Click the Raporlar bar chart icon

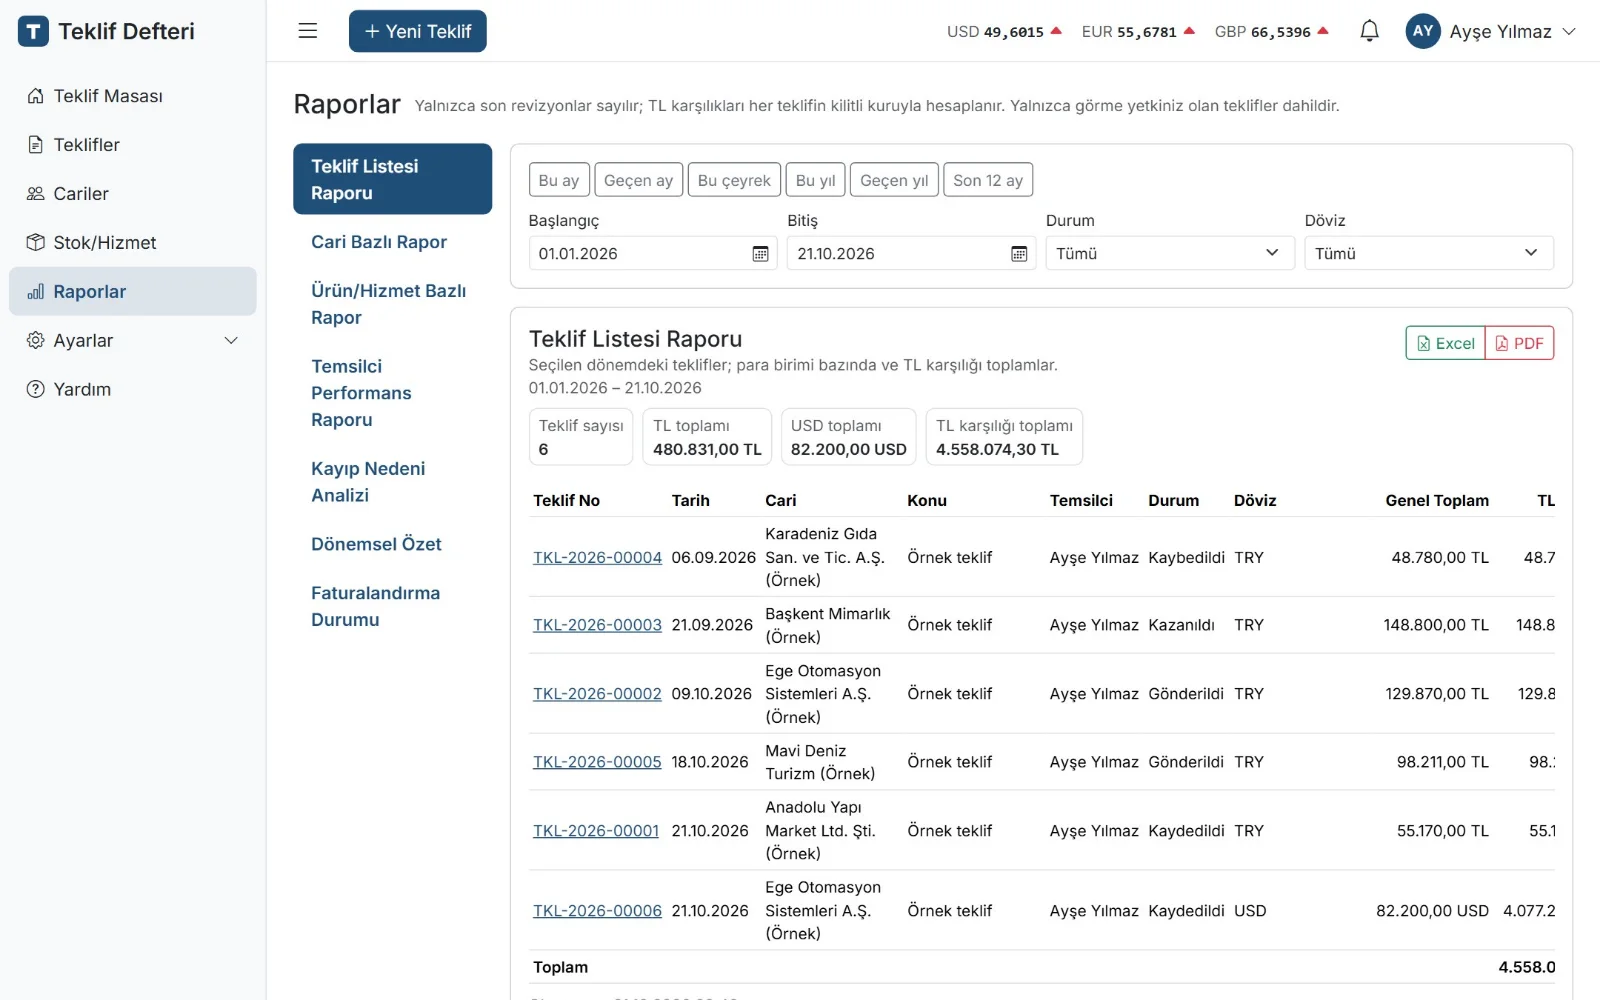tap(35, 292)
